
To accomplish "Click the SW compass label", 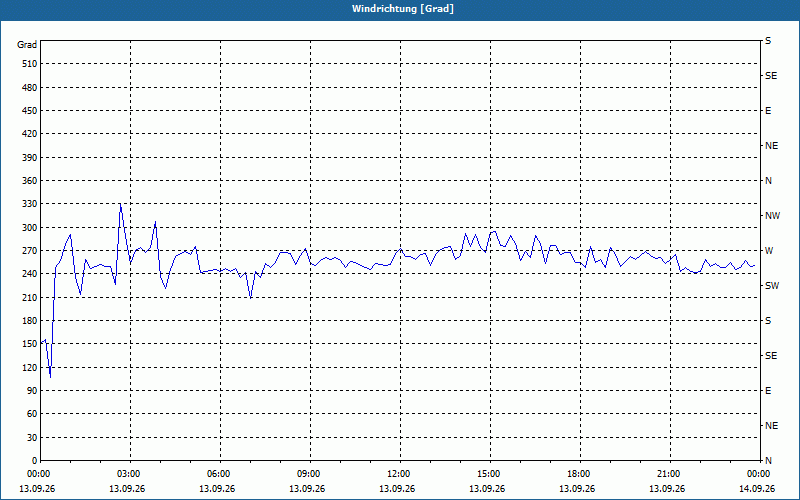I will [x=772, y=286].
